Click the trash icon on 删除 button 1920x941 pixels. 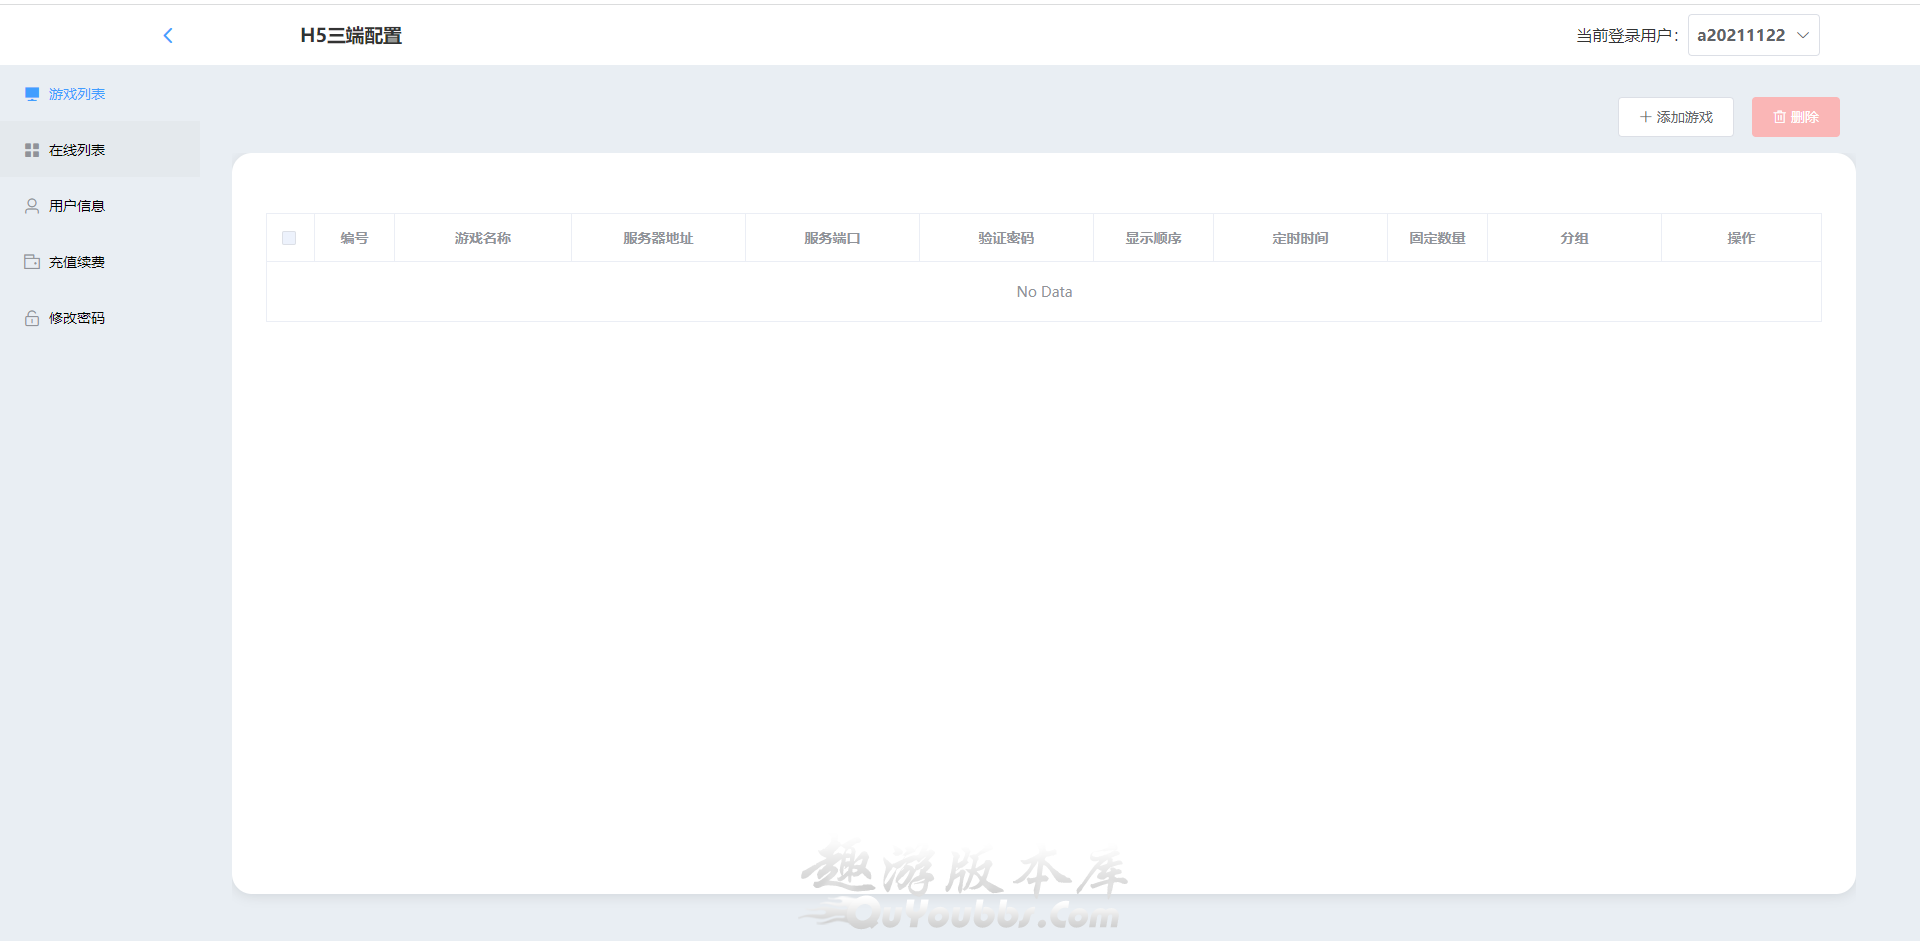click(x=1779, y=117)
